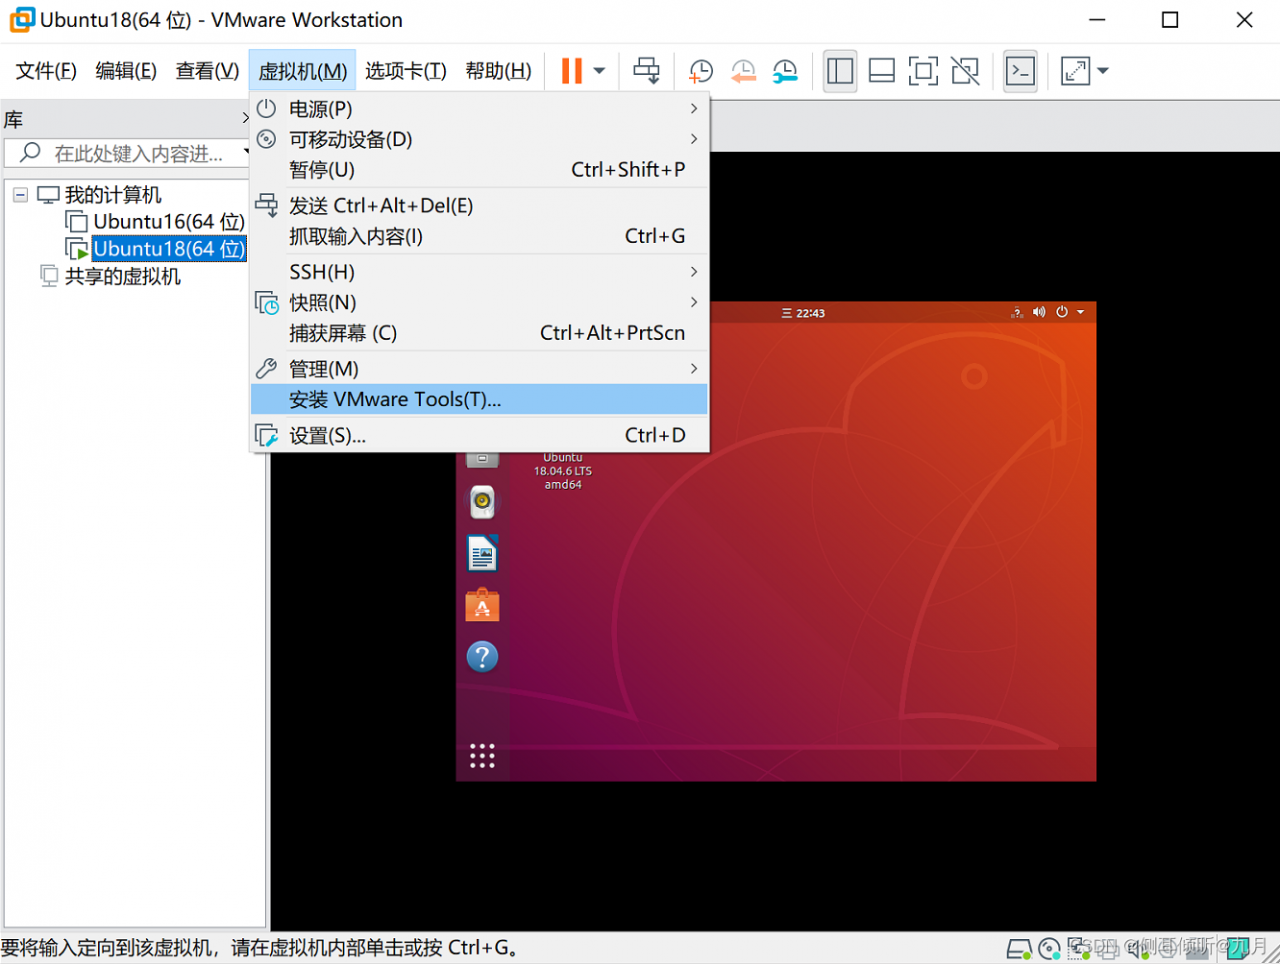Choose 捕获屏幕 (C) menu entry

[479, 333]
